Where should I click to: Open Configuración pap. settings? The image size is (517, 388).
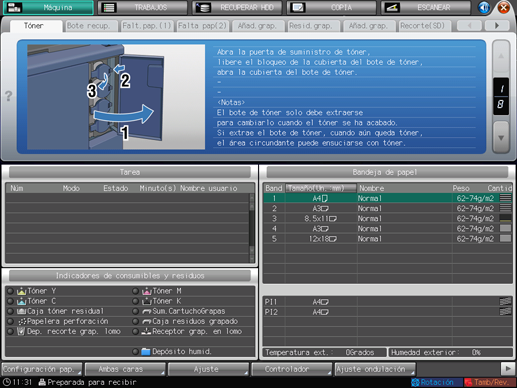coord(42,369)
